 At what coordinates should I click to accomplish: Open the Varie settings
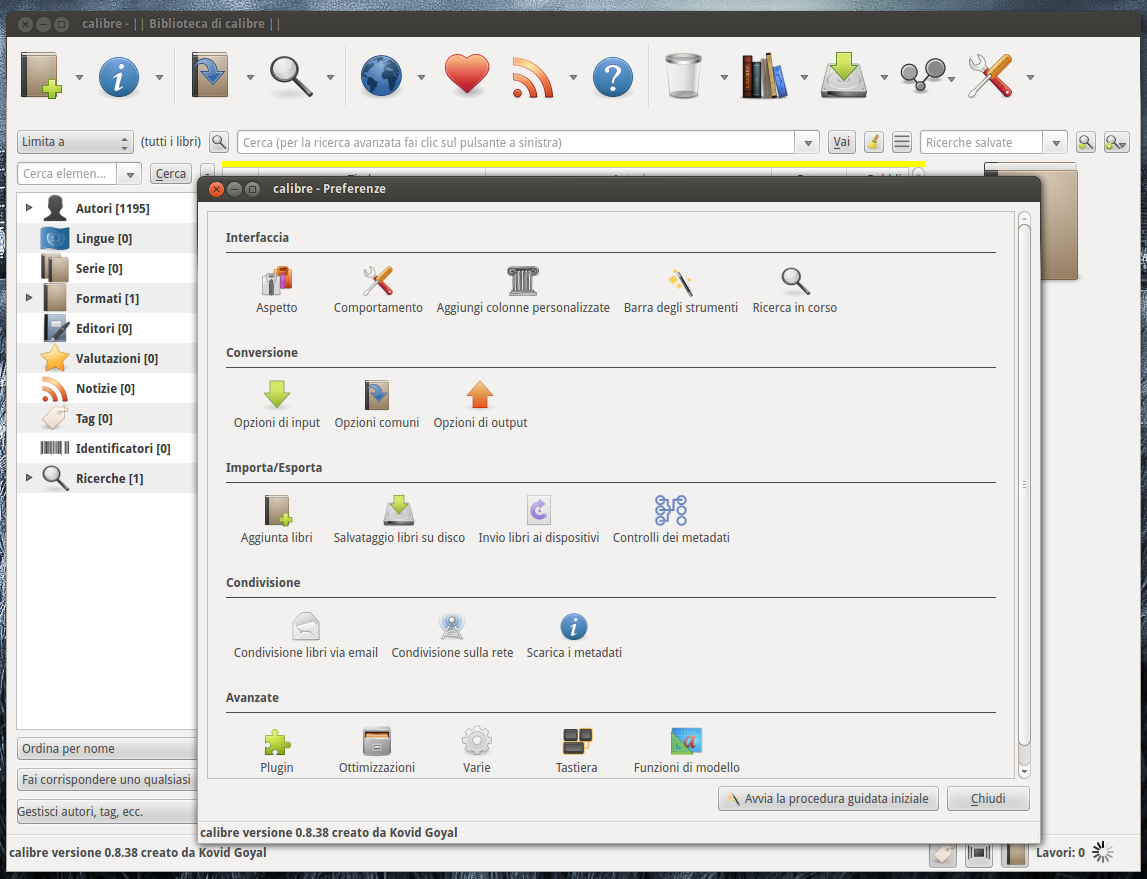[476, 750]
